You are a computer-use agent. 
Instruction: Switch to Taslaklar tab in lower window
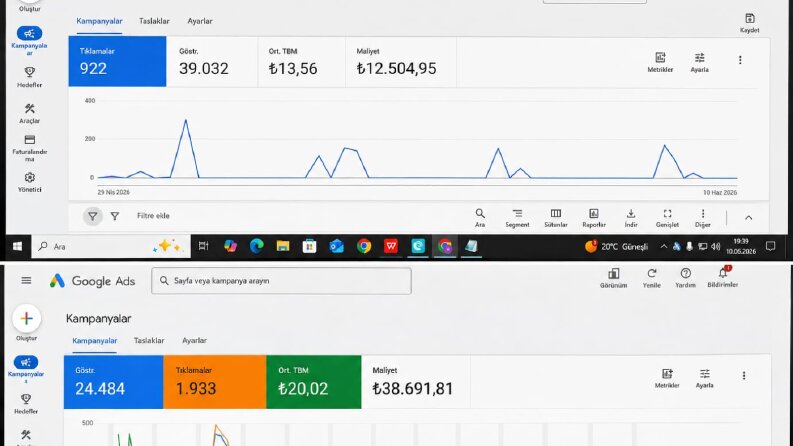click(x=149, y=341)
